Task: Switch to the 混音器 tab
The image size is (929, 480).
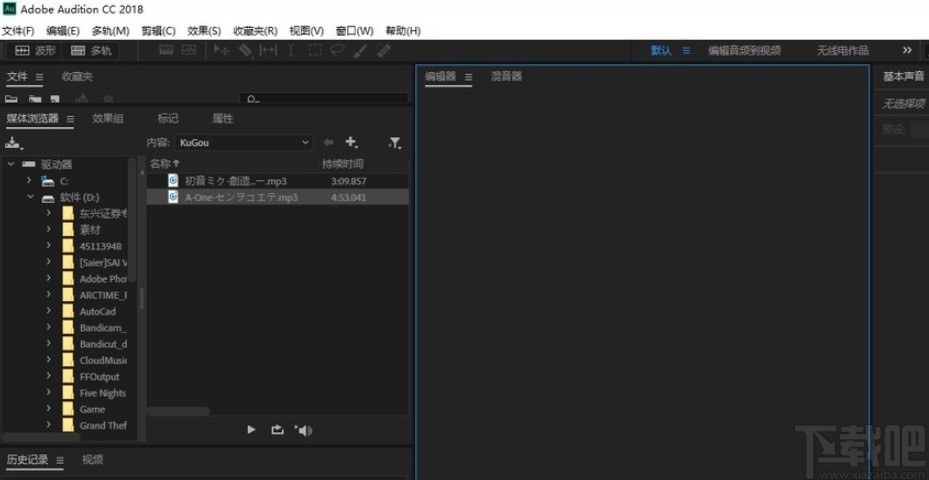Action: [506, 76]
